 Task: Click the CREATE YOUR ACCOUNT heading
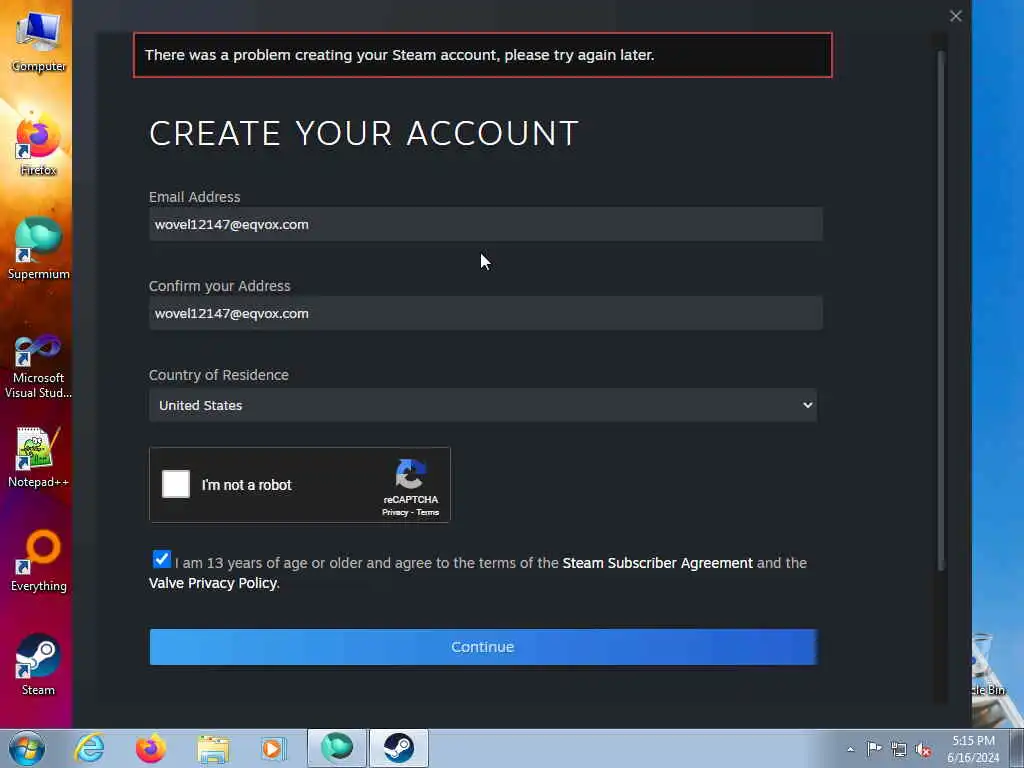364,133
